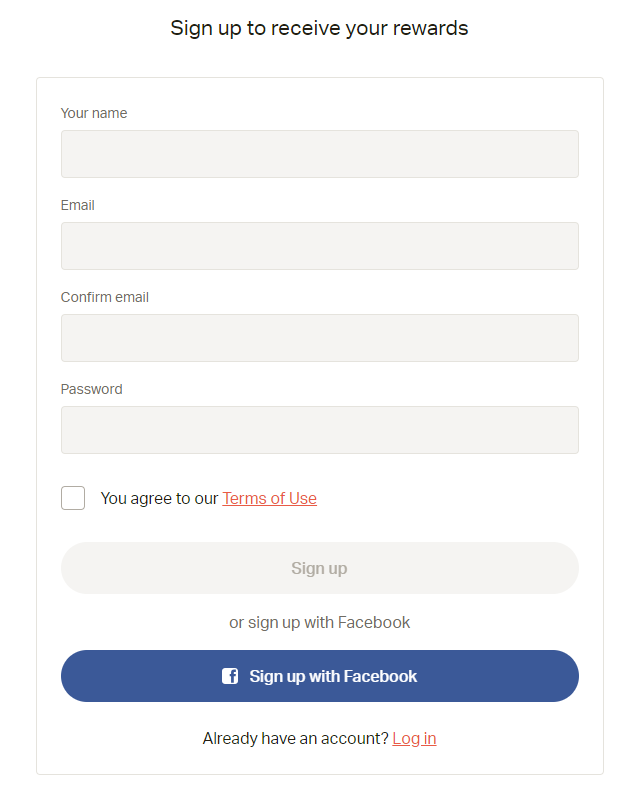Click the "or sign up with Facebook" caption
The width and height of the screenshot is (639, 798).
320,622
